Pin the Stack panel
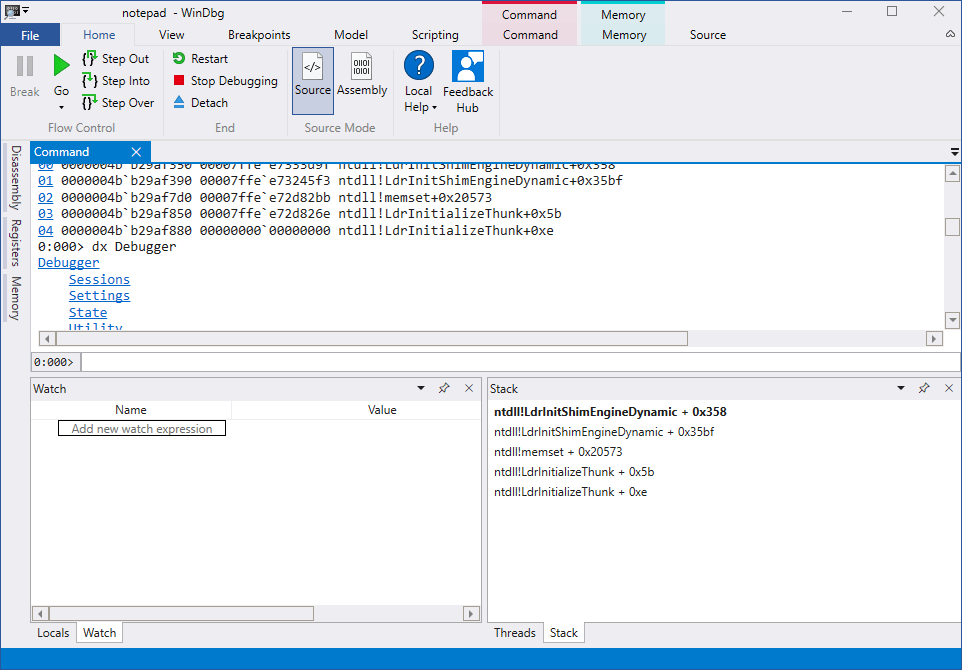Image resolution: width=962 pixels, height=670 pixels. (924, 388)
